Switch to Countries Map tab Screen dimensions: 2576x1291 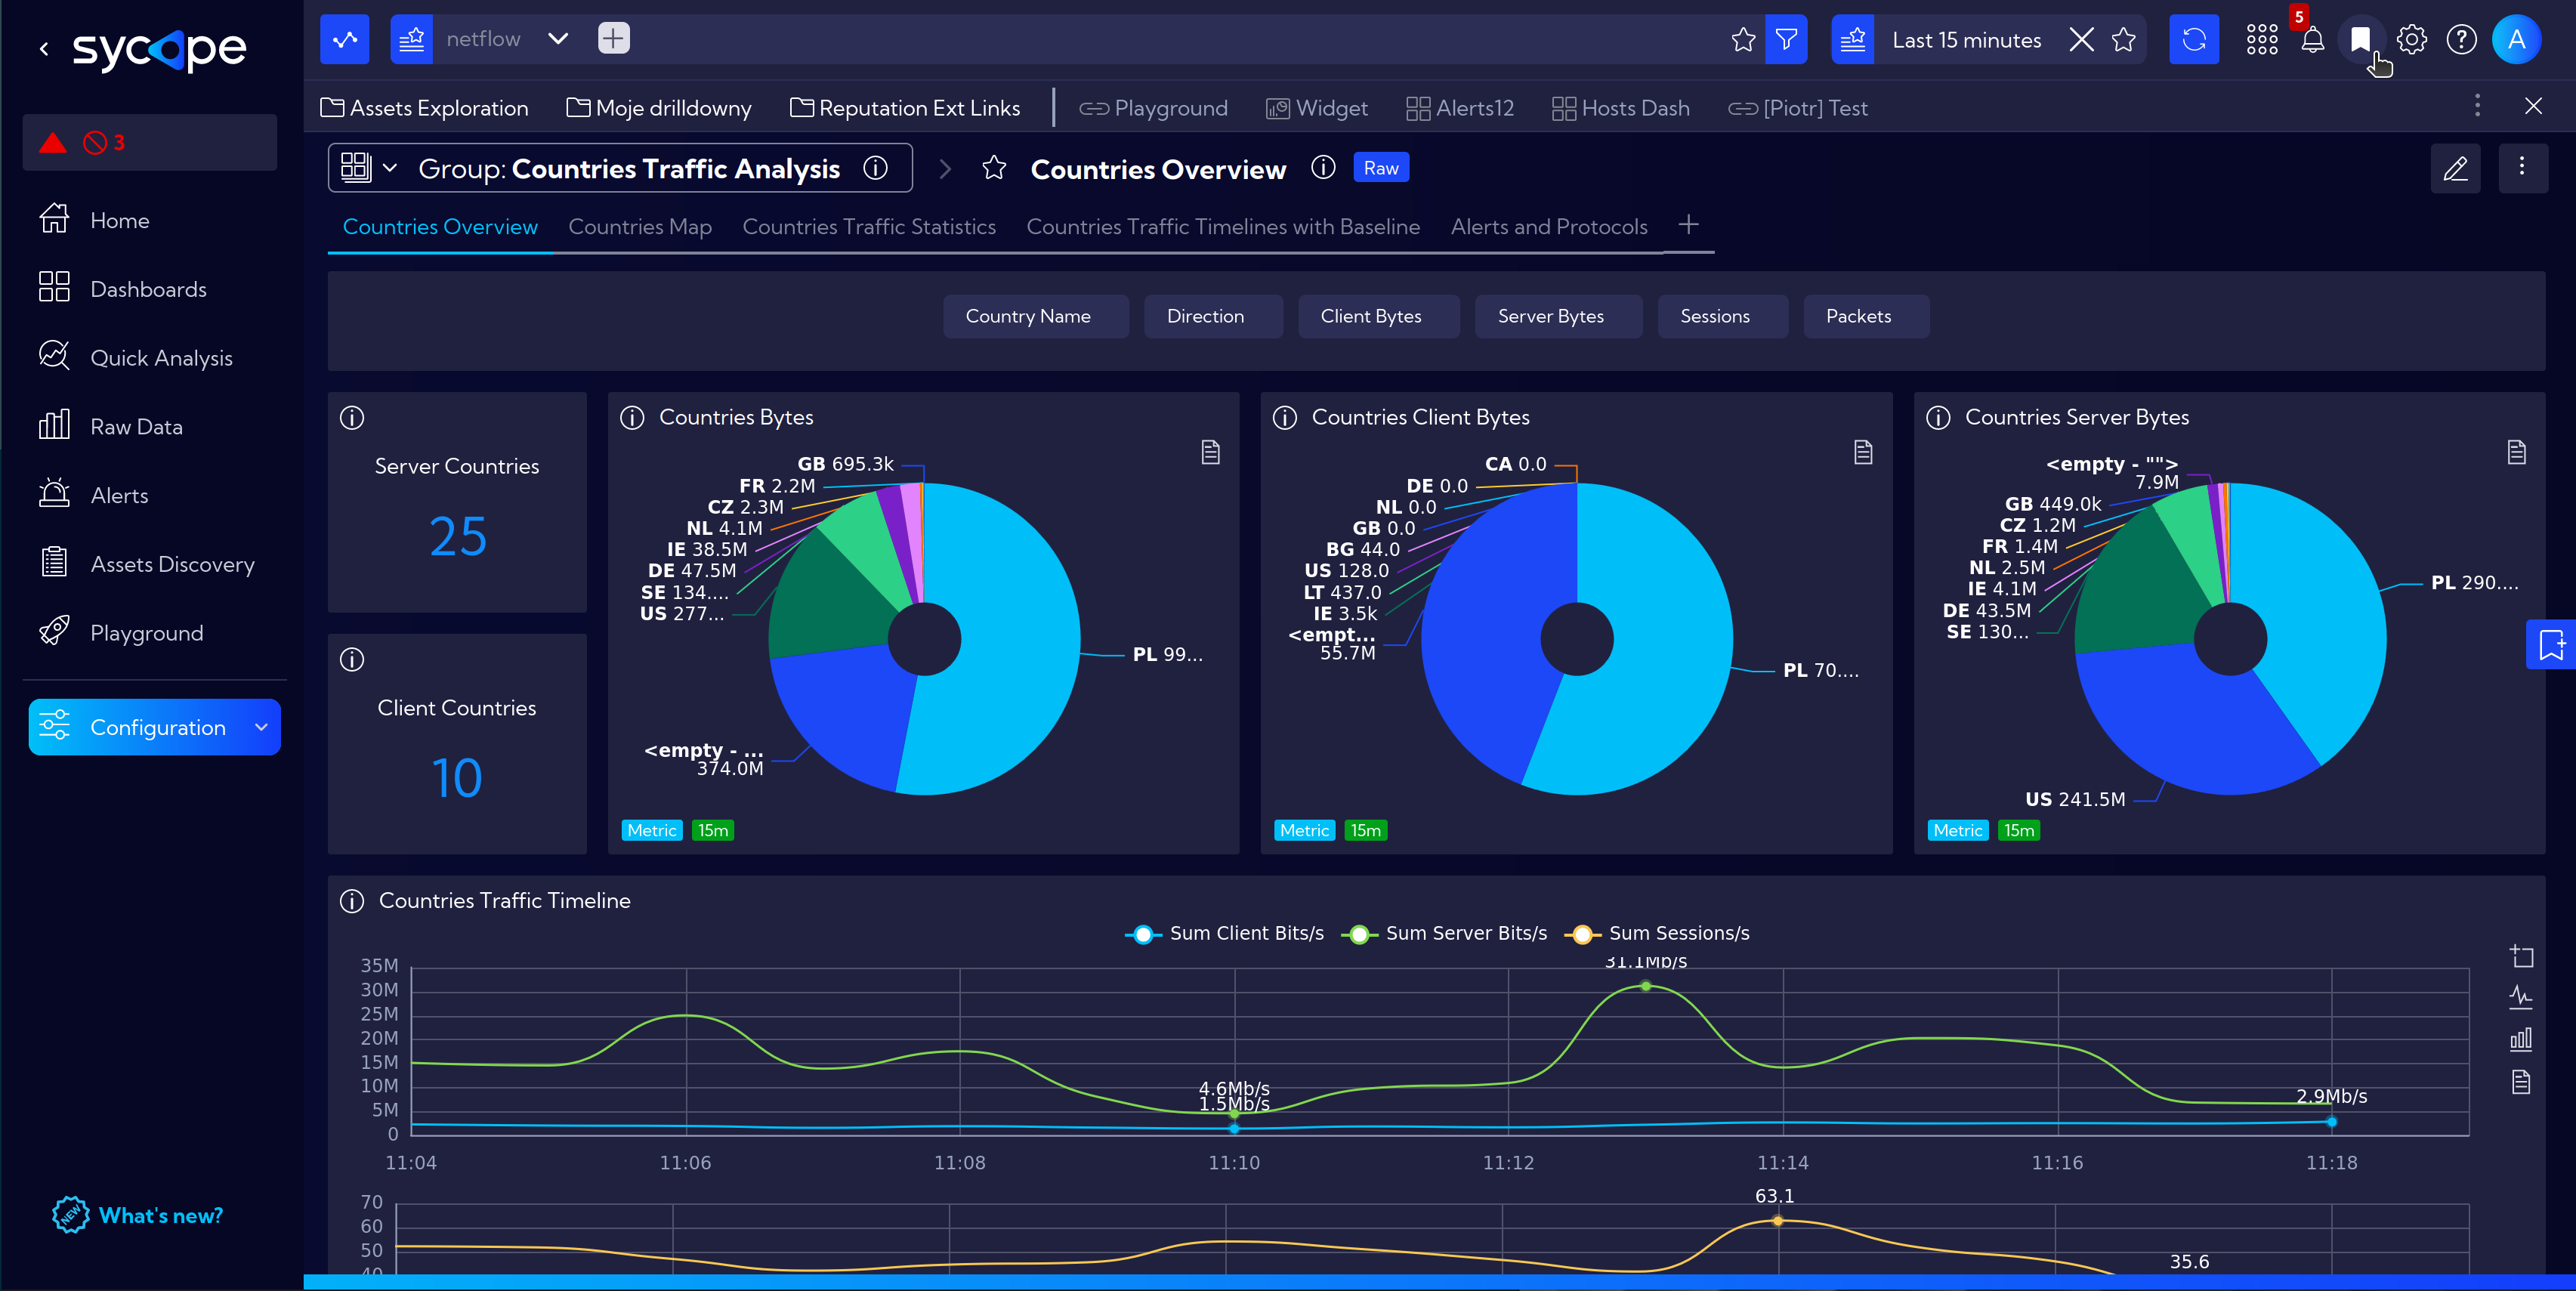point(642,227)
